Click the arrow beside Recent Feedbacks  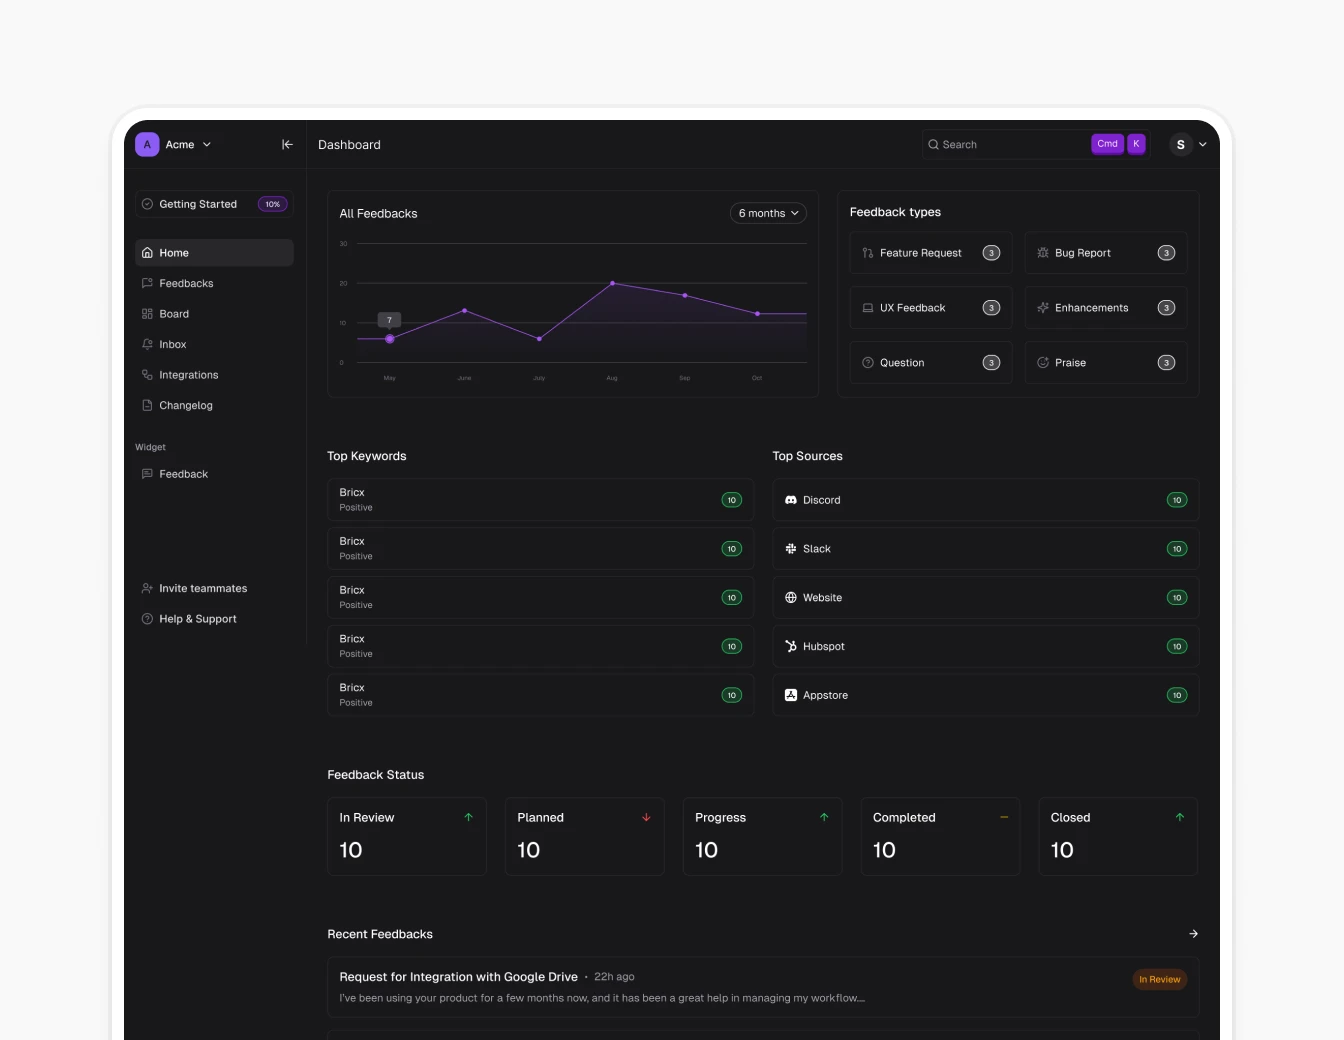coord(1192,933)
